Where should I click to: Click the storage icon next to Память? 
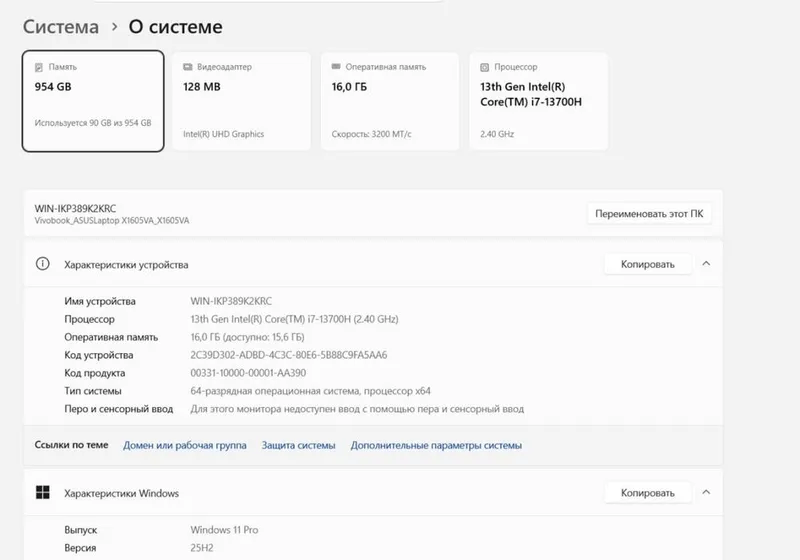click(39, 67)
